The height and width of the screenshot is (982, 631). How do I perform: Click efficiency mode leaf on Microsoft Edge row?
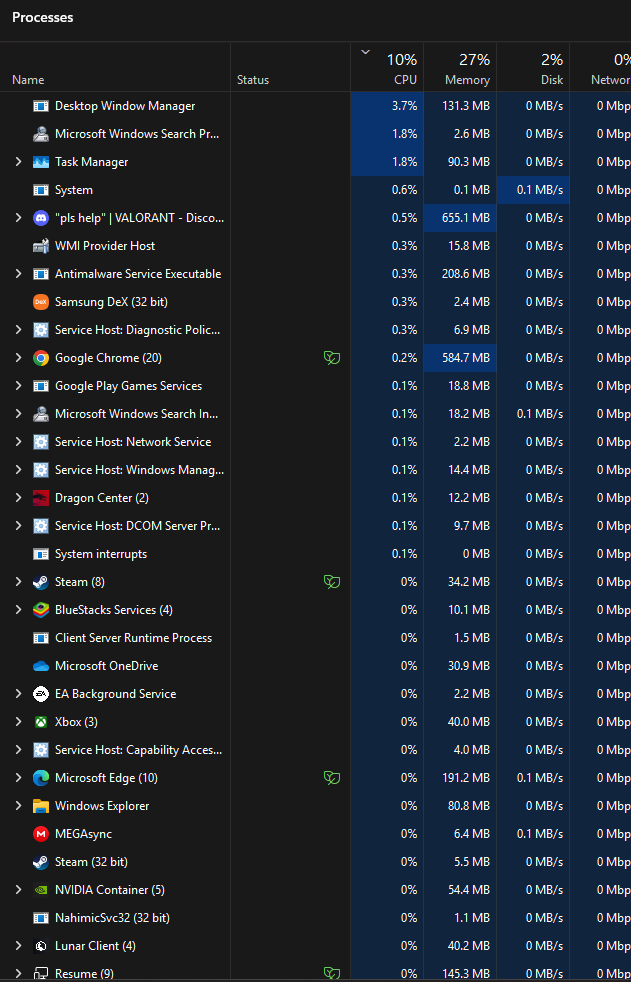[x=332, y=778]
